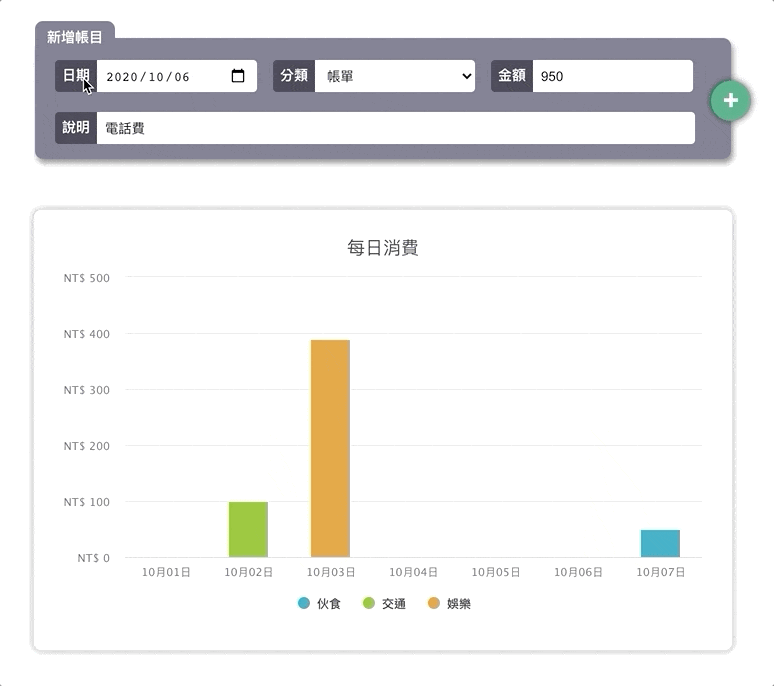Toggle the 交通 legend item

pyautogui.click(x=384, y=604)
